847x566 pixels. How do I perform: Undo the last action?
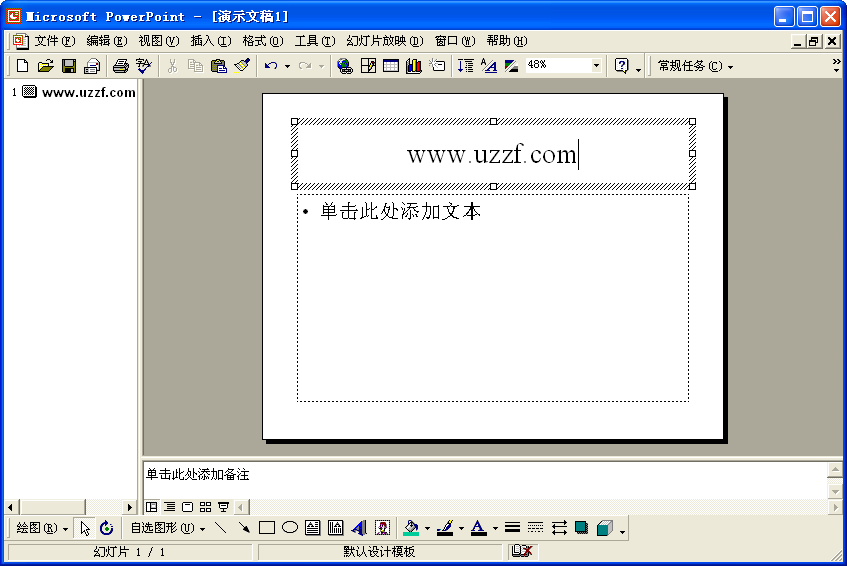tap(271, 66)
